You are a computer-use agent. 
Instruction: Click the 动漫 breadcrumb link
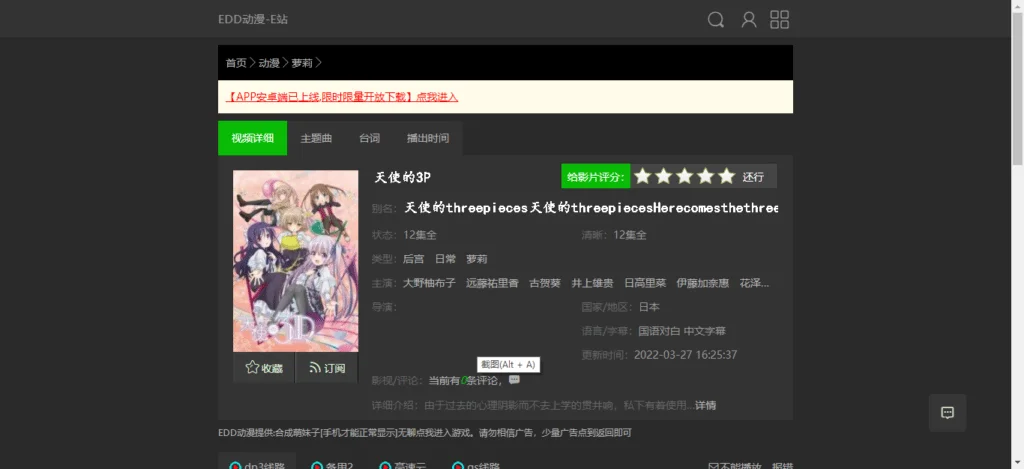[269, 63]
